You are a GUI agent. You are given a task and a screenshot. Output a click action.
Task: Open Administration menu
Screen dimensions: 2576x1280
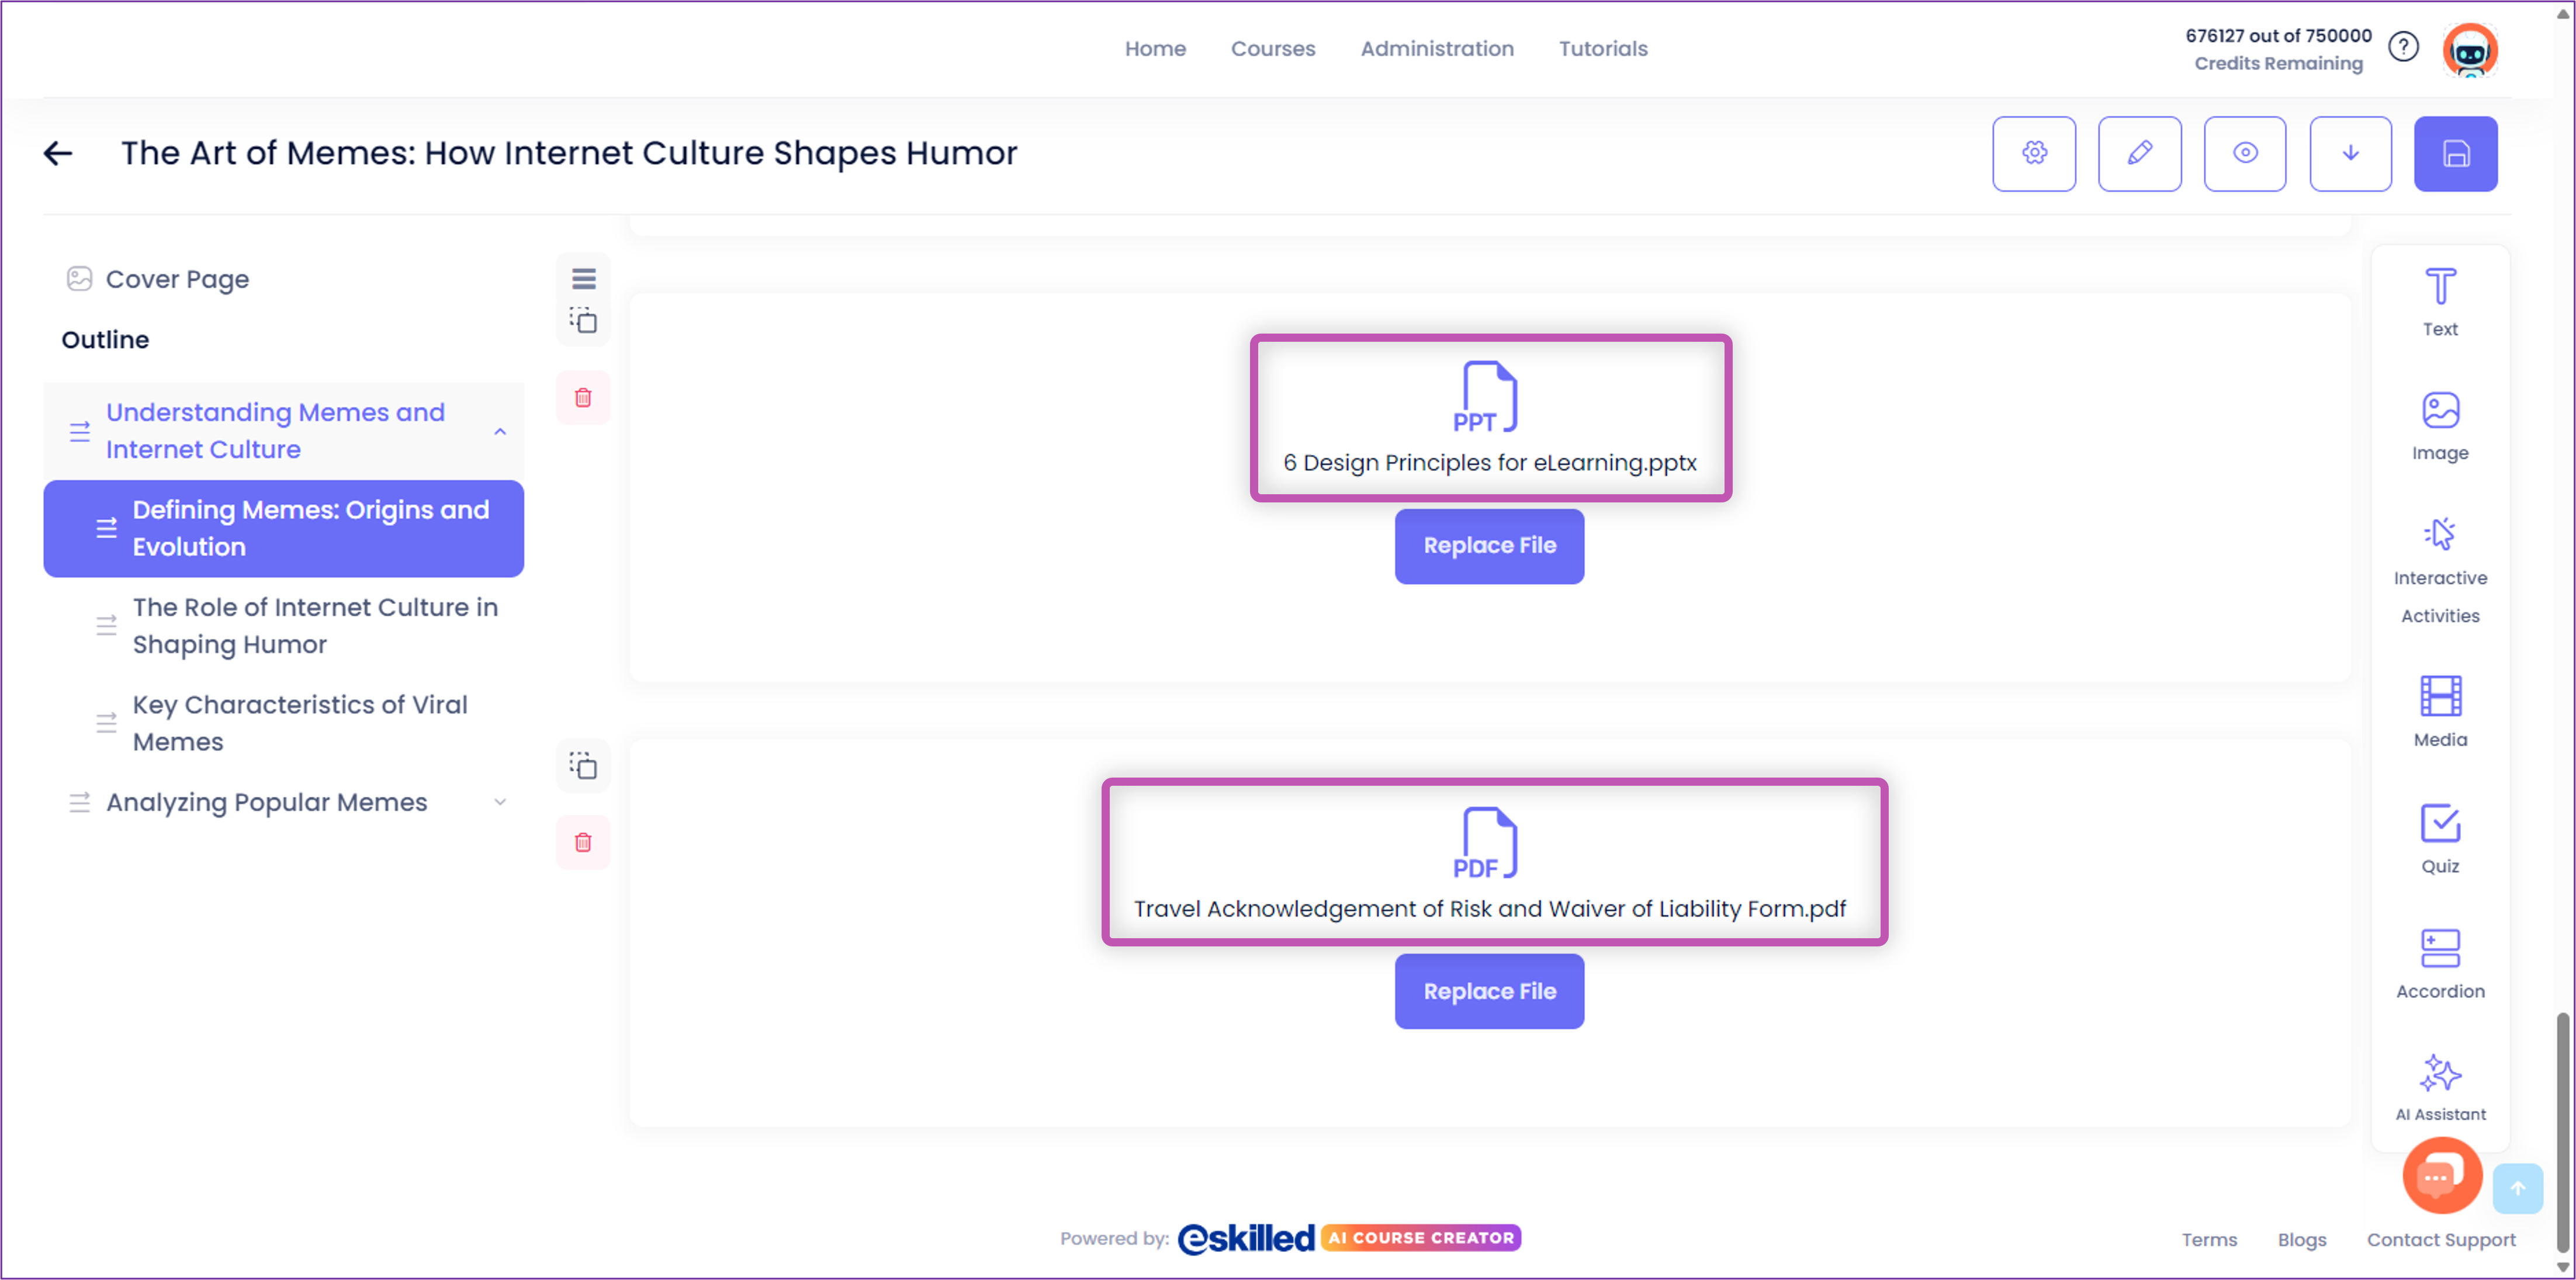coord(1436,48)
